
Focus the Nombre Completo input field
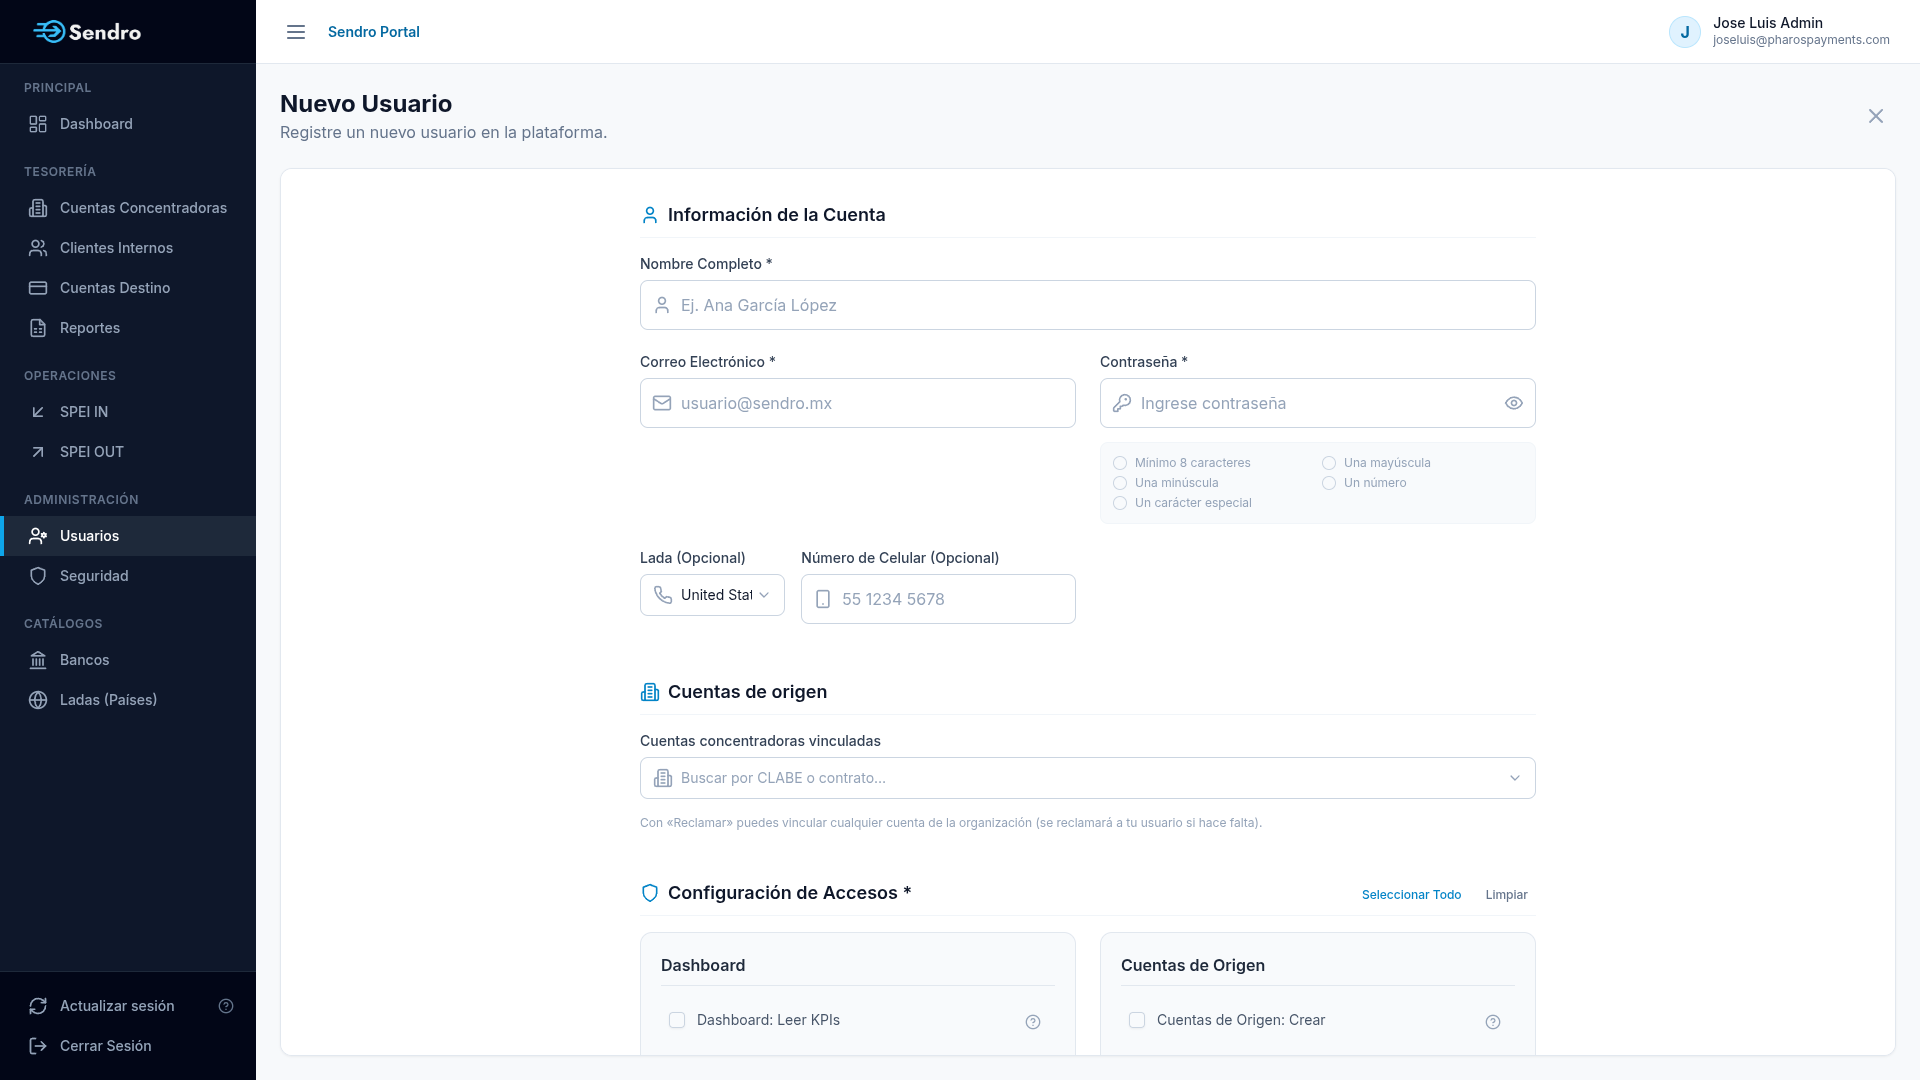click(x=1088, y=305)
